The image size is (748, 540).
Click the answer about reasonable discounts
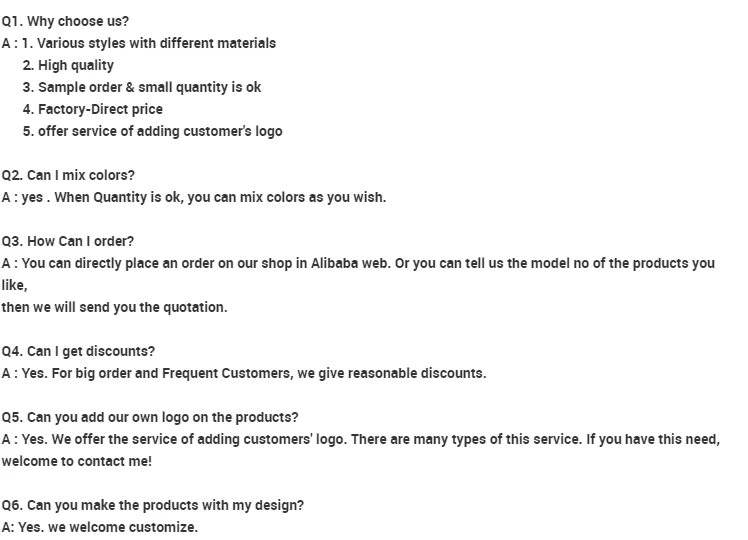(244, 373)
